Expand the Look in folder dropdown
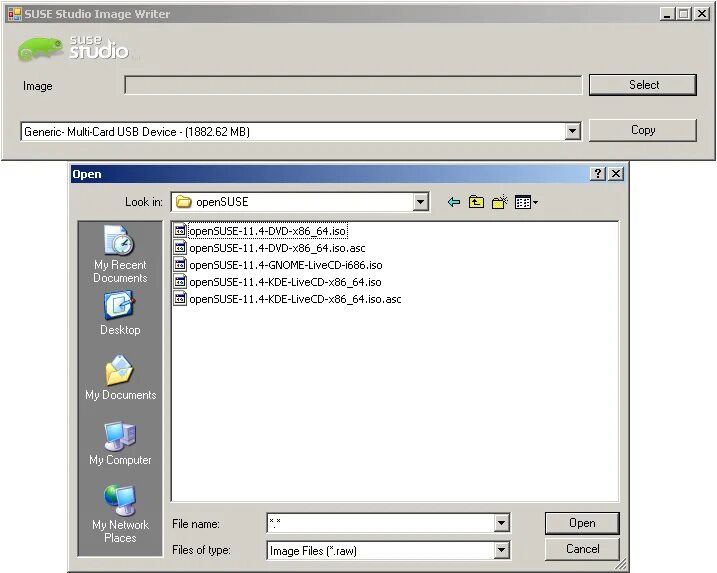 click(420, 202)
